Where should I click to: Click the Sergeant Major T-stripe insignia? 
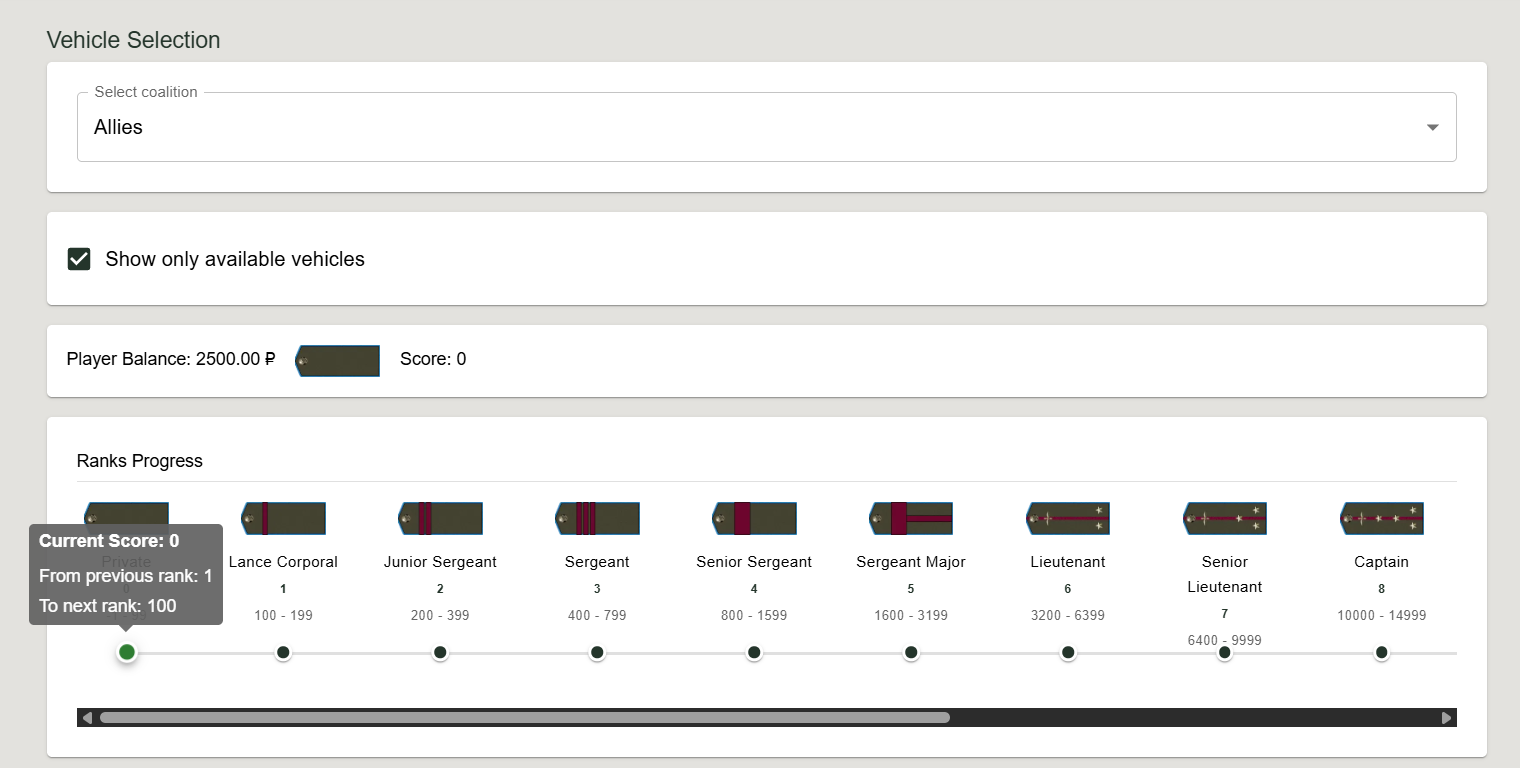point(911,518)
